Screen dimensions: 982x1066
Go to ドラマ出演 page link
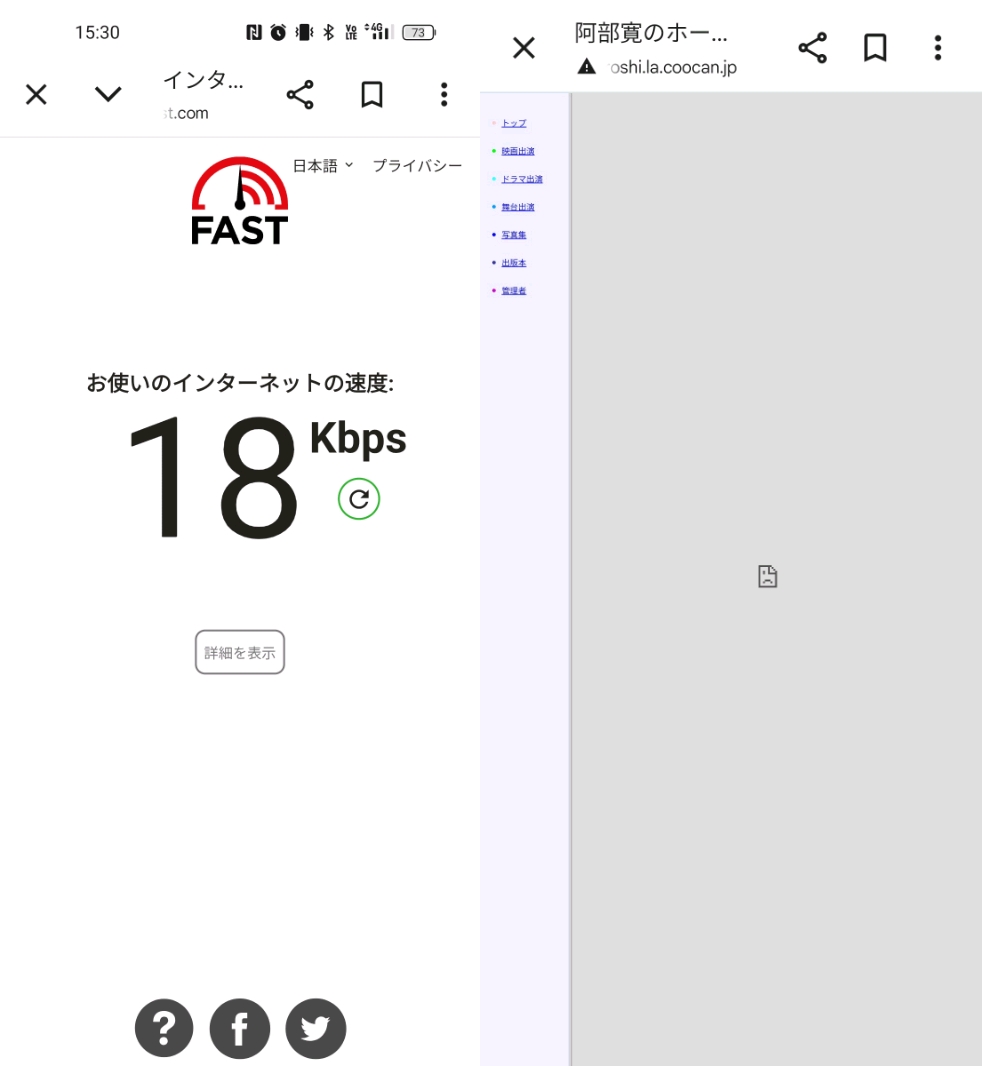pyautogui.click(x=521, y=179)
